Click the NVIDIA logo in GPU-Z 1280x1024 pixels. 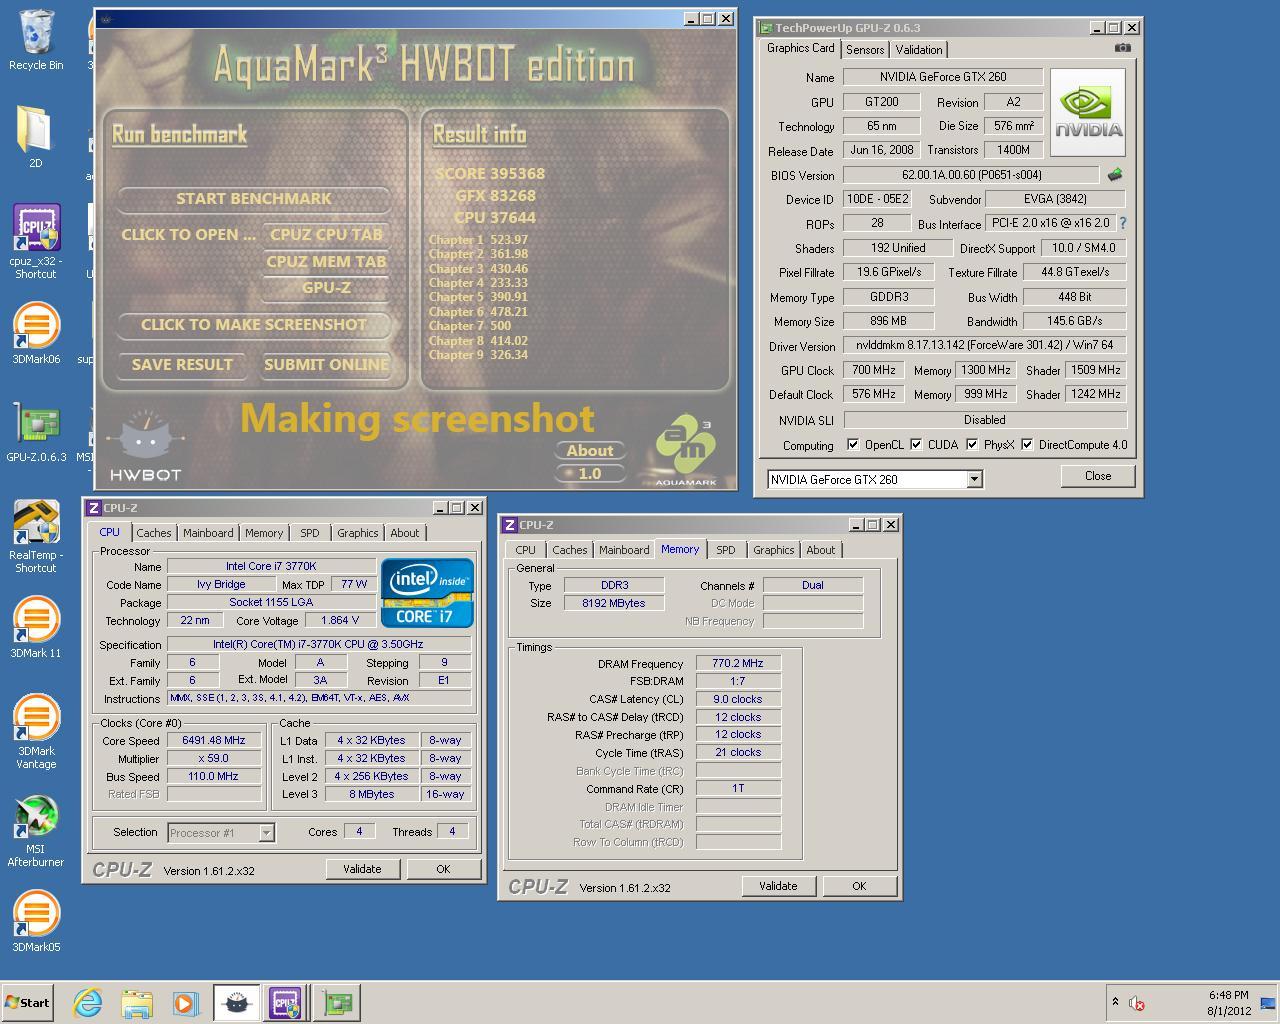(1088, 112)
